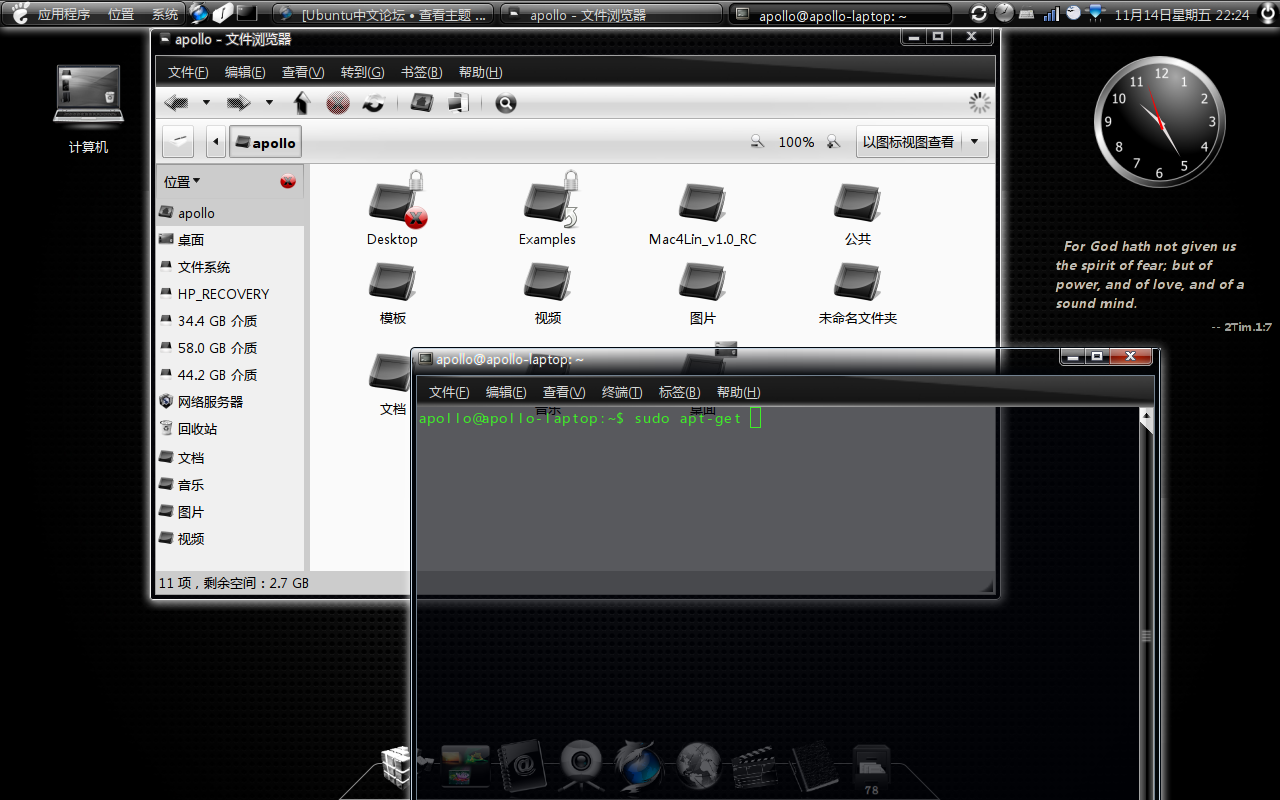
Task: Select 34.4 GB 介质 volume
Action: click(x=230, y=320)
